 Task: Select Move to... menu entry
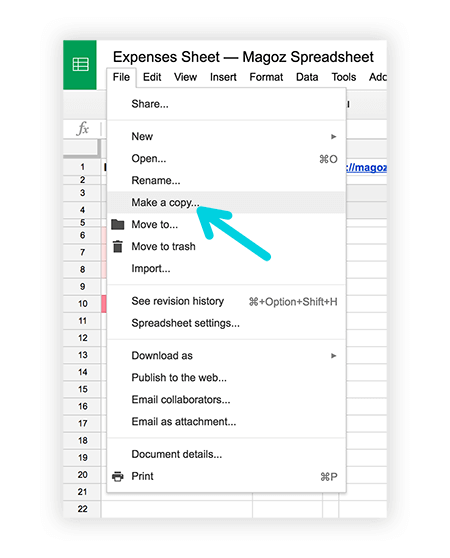click(x=226, y=225)
